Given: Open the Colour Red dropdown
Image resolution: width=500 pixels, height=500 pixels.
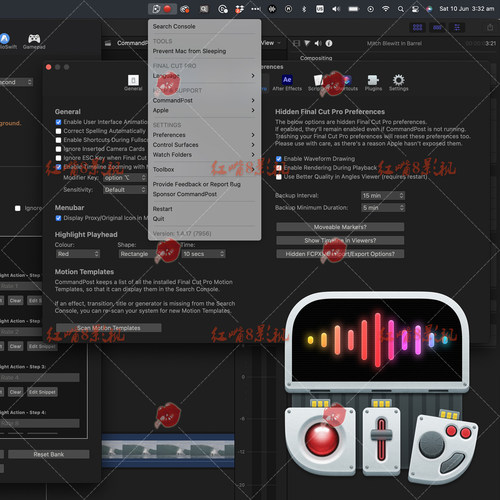Looking at the screenshot, I should pos(77,254).
